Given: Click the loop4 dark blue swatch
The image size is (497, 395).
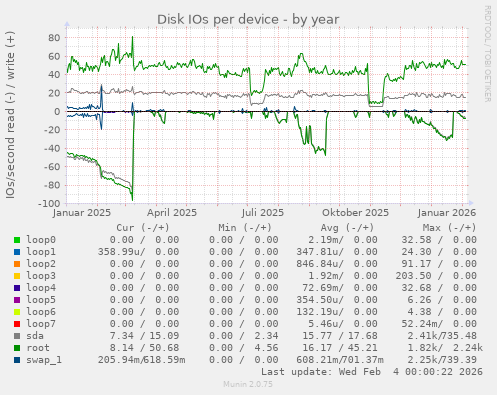Looking at the screenshot, I should click(x=17, y=288).
